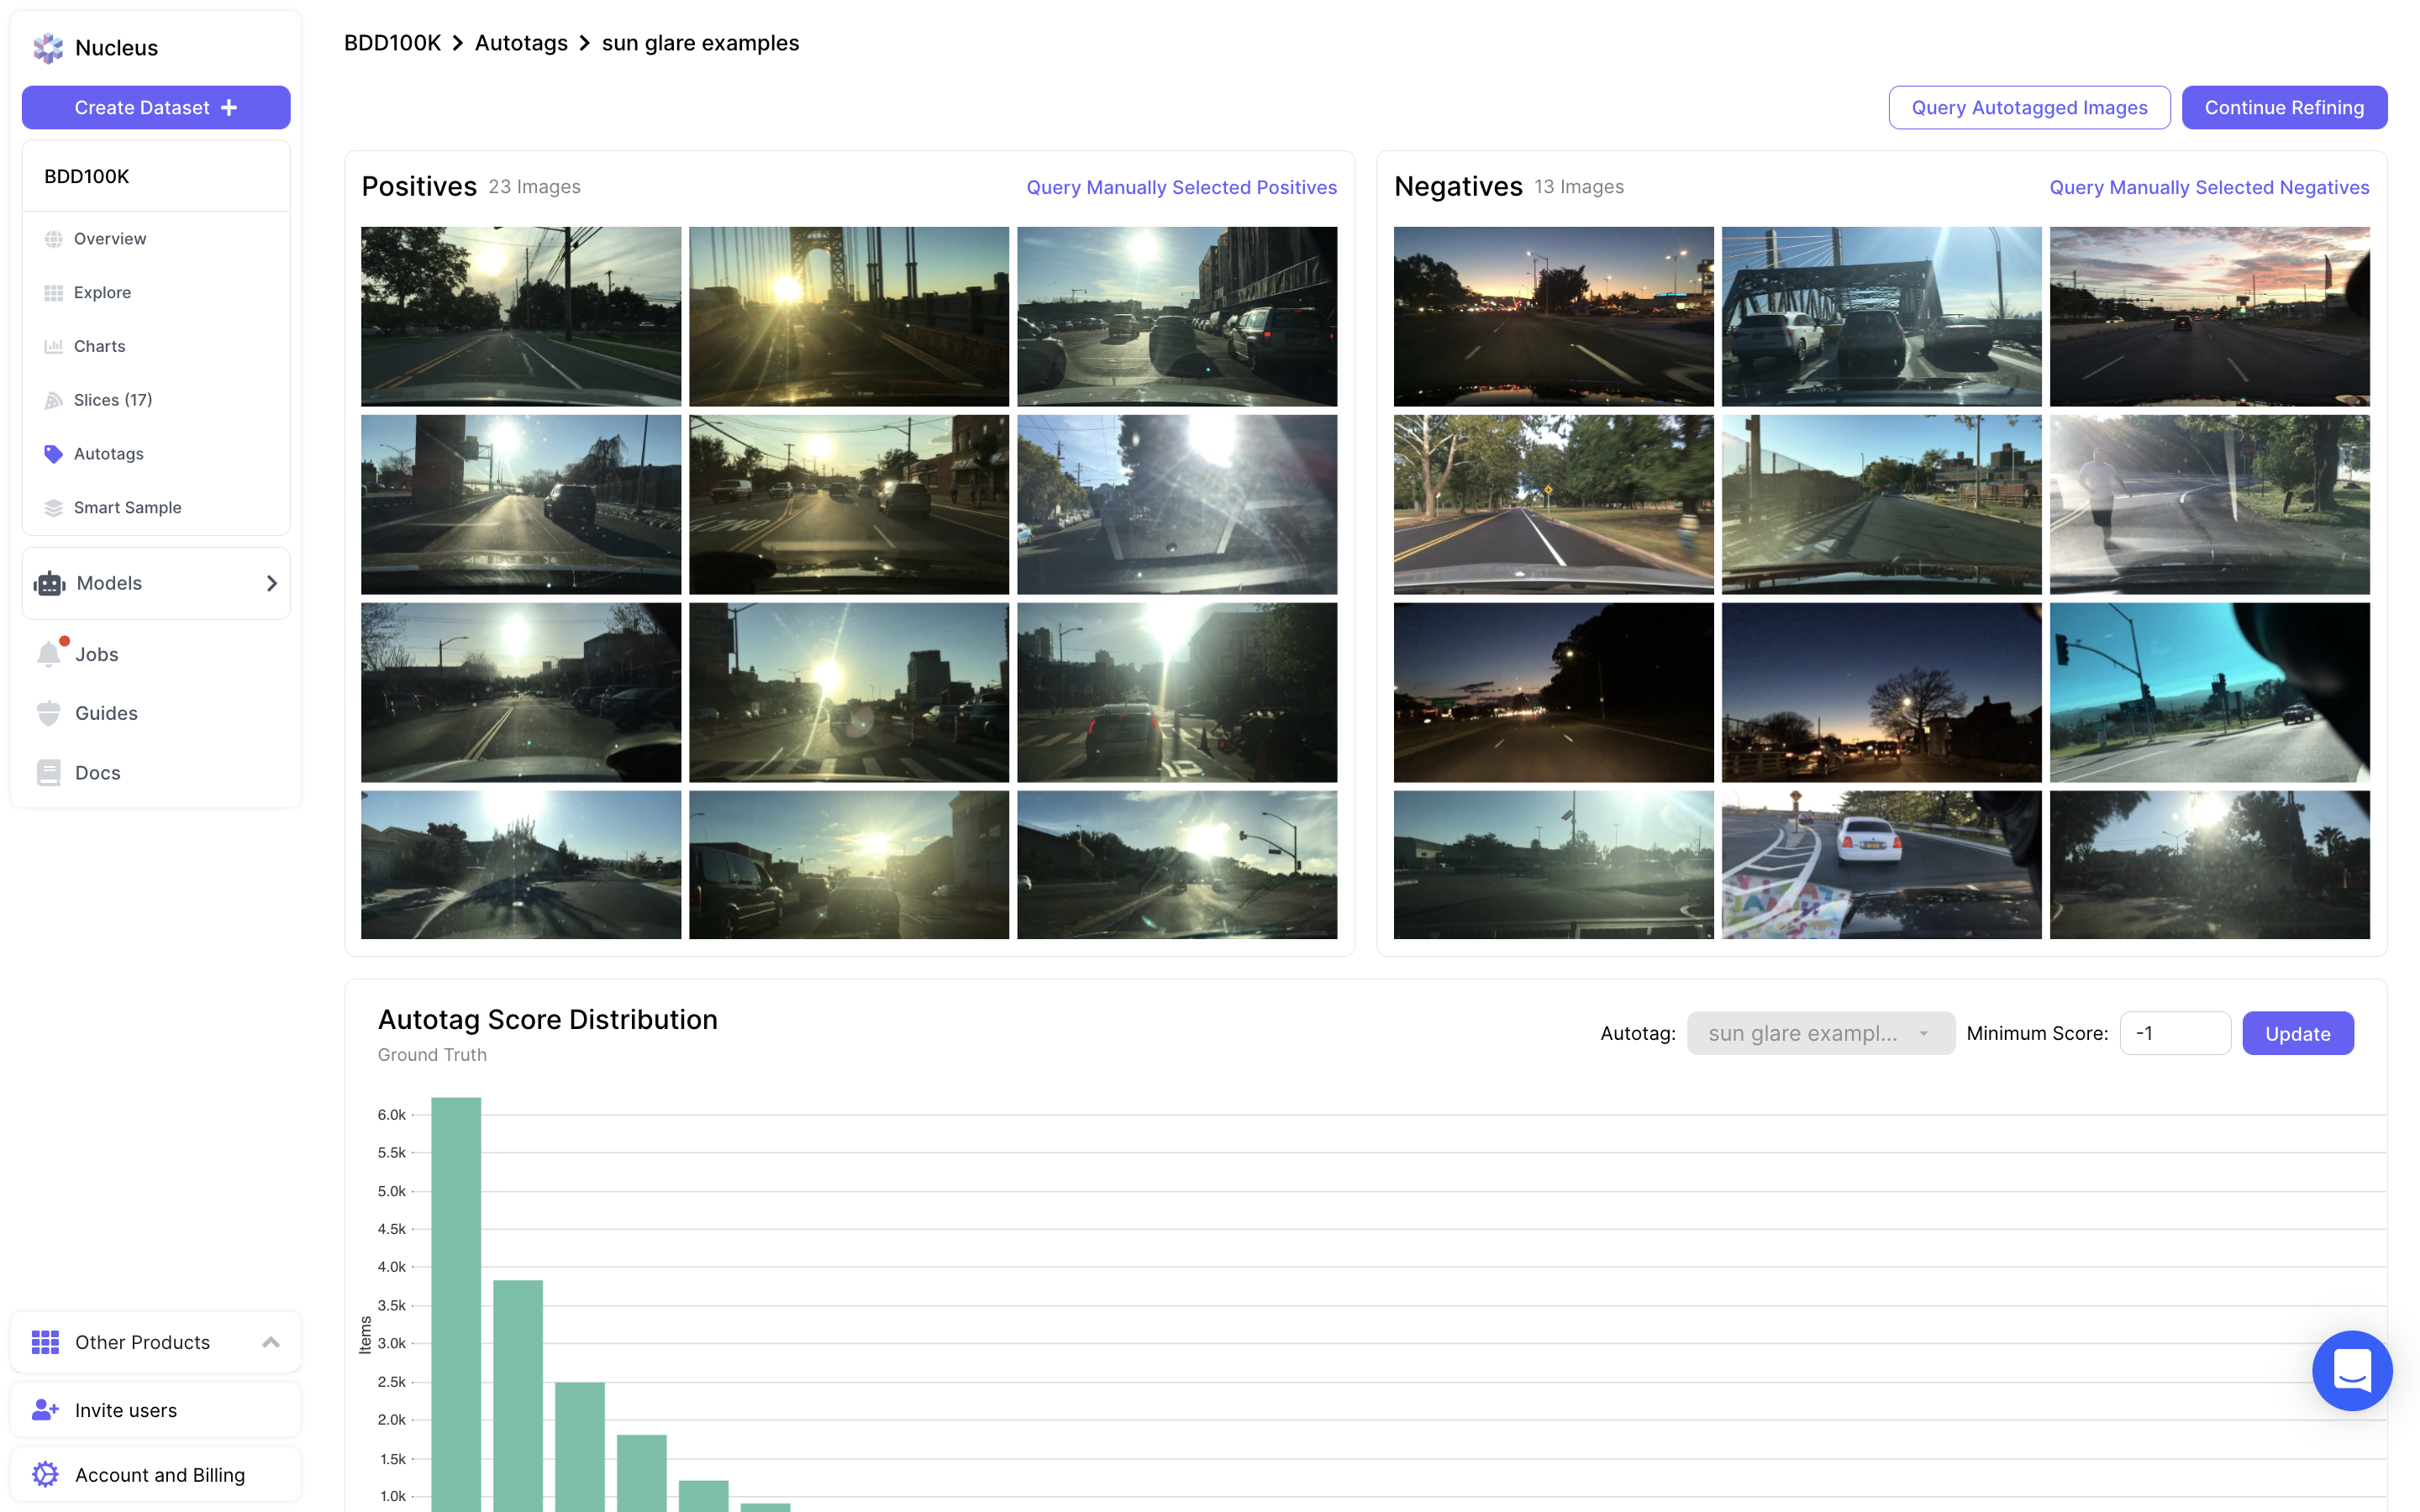Collapse the Other Products panel arrow
The width and height of the screenshot is (2420, 1512).
pyautogui.click(x=270, y=1342)
